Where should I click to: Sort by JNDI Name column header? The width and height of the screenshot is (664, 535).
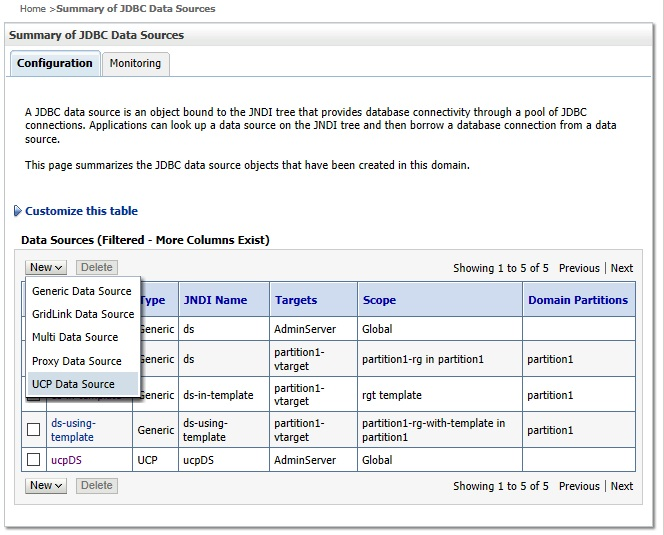click(215, 300)
